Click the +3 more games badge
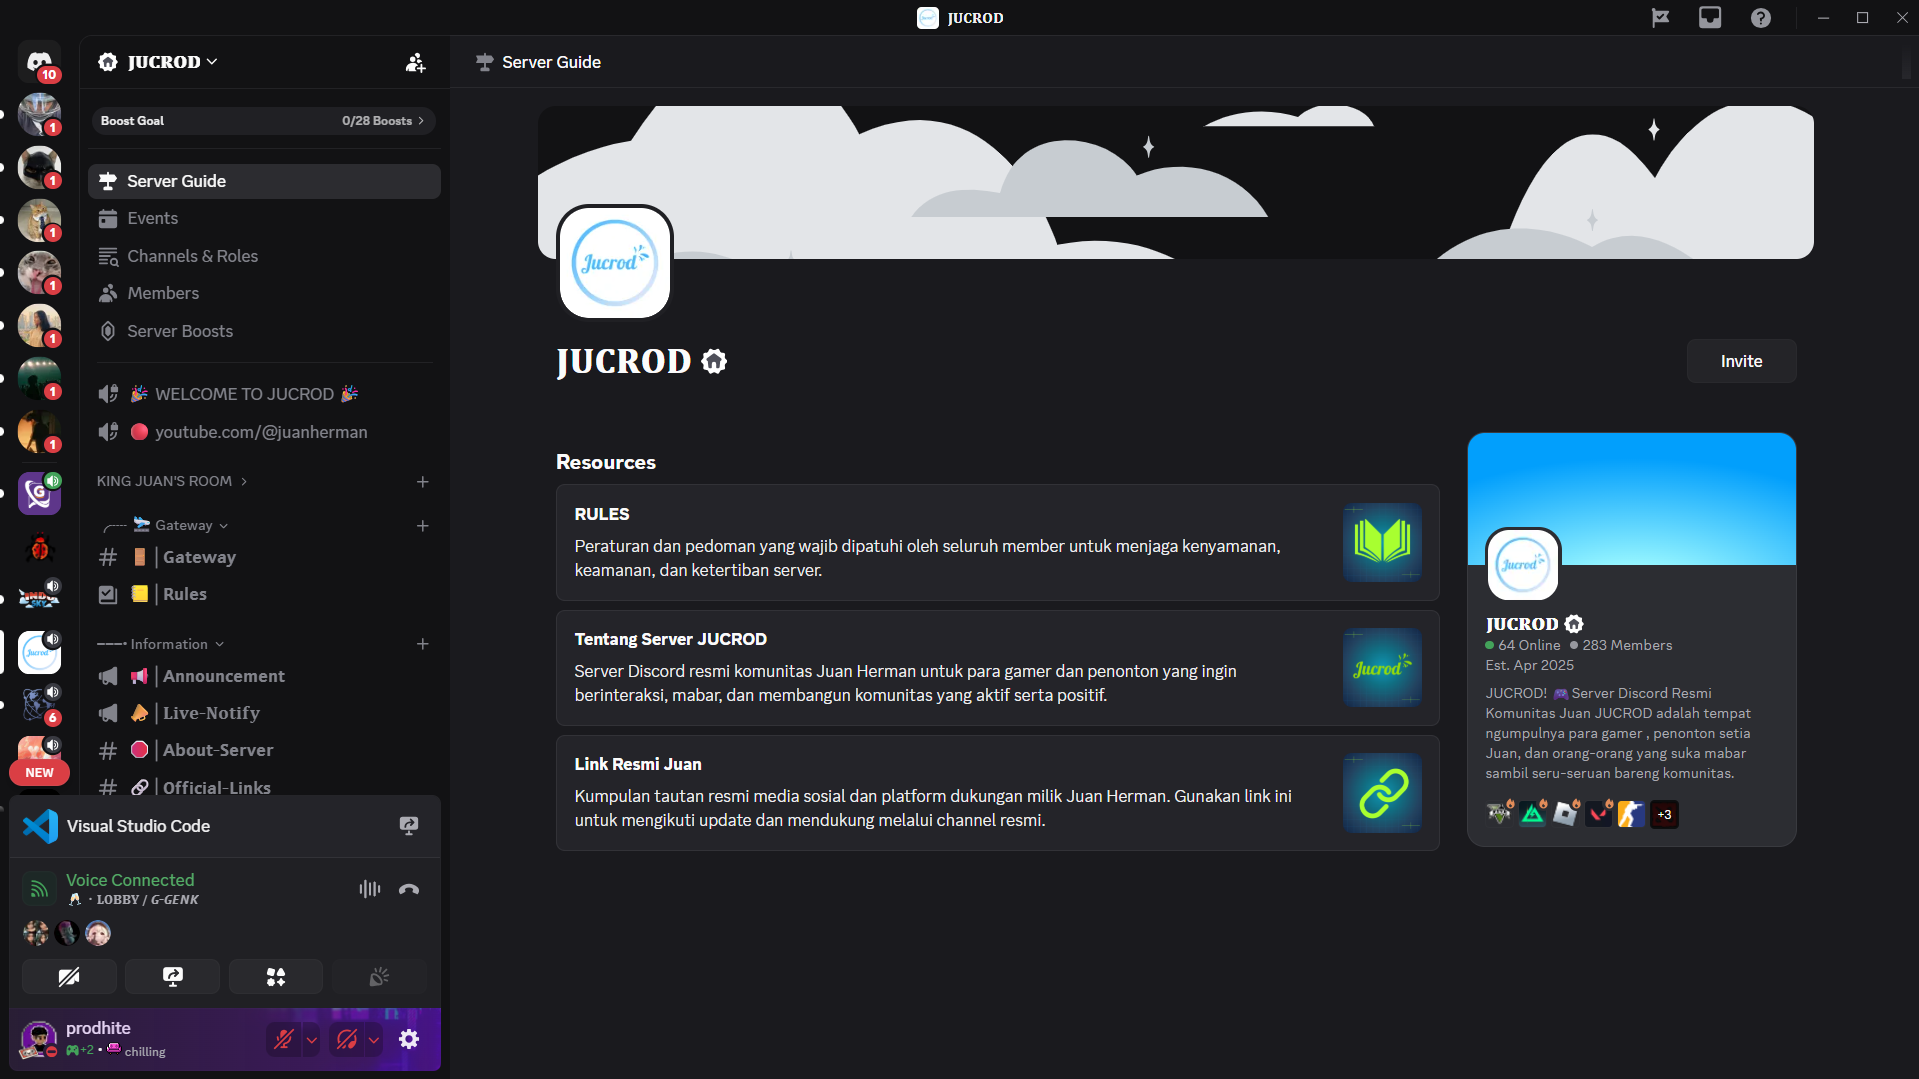Image resolution: width=1919 pixels, height=1079 pixels. click(x=1664, y=814)
